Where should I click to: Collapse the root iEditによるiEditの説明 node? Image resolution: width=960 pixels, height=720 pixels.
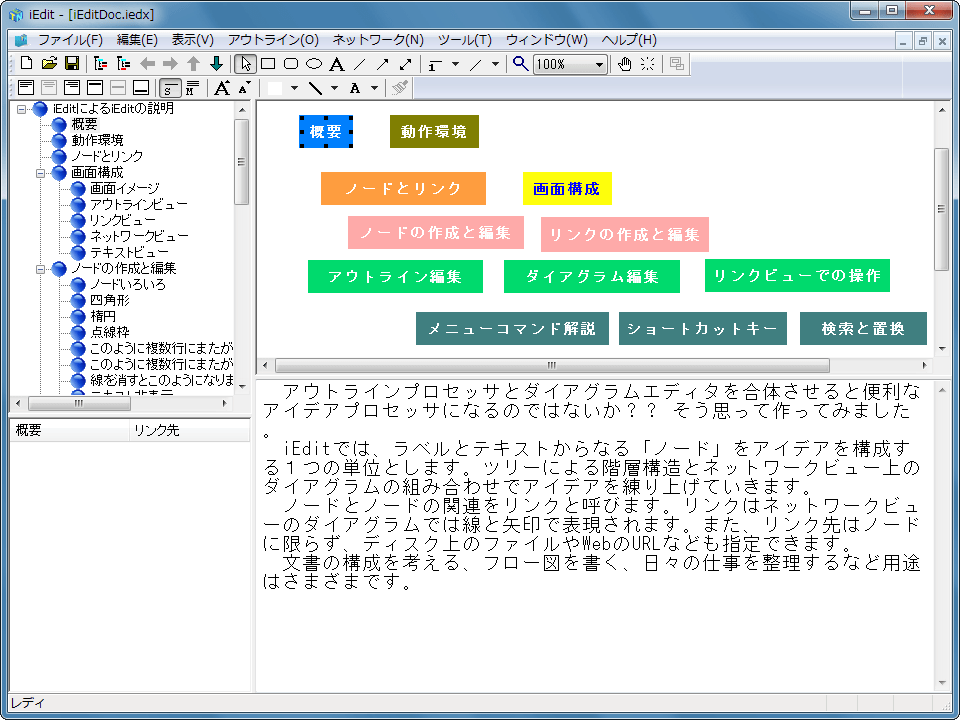[22, 109]
